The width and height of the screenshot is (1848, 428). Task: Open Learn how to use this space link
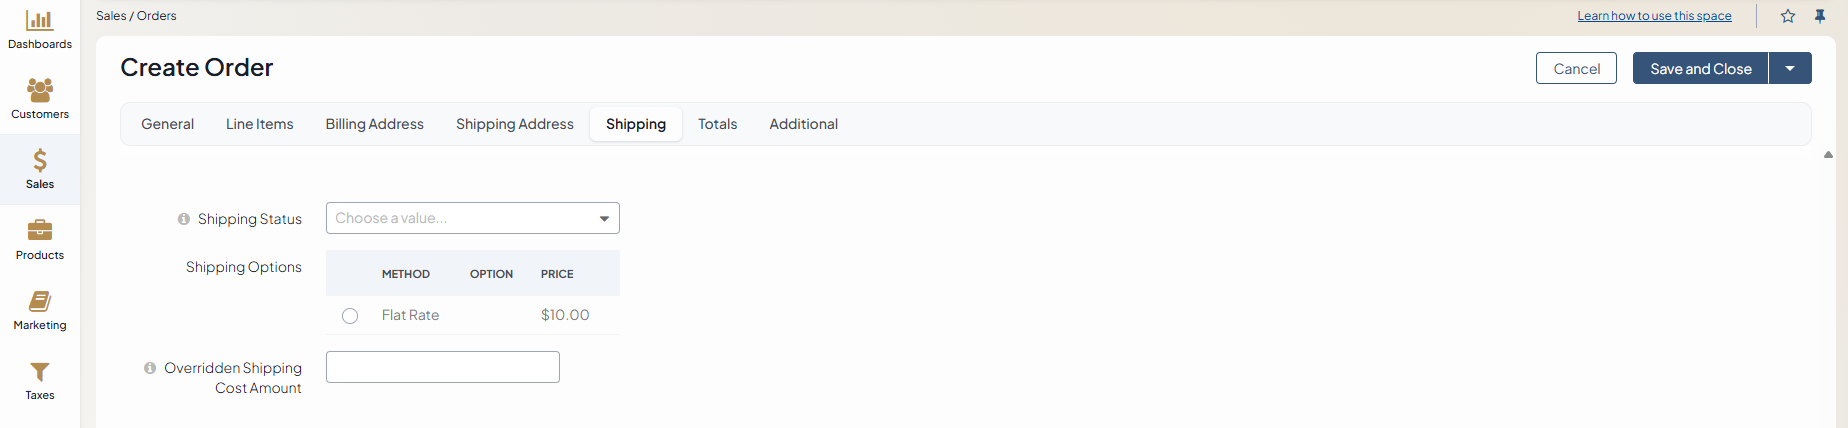coord(1654,16)
